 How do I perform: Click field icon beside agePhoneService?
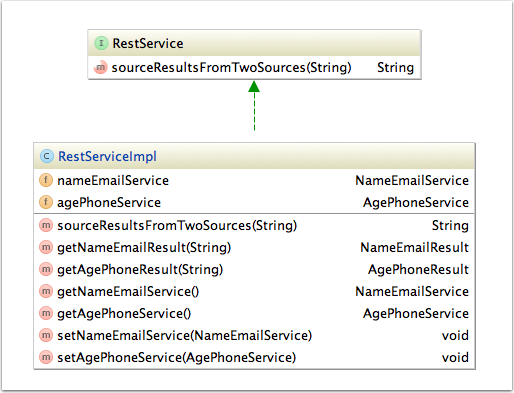click(46, 202)
